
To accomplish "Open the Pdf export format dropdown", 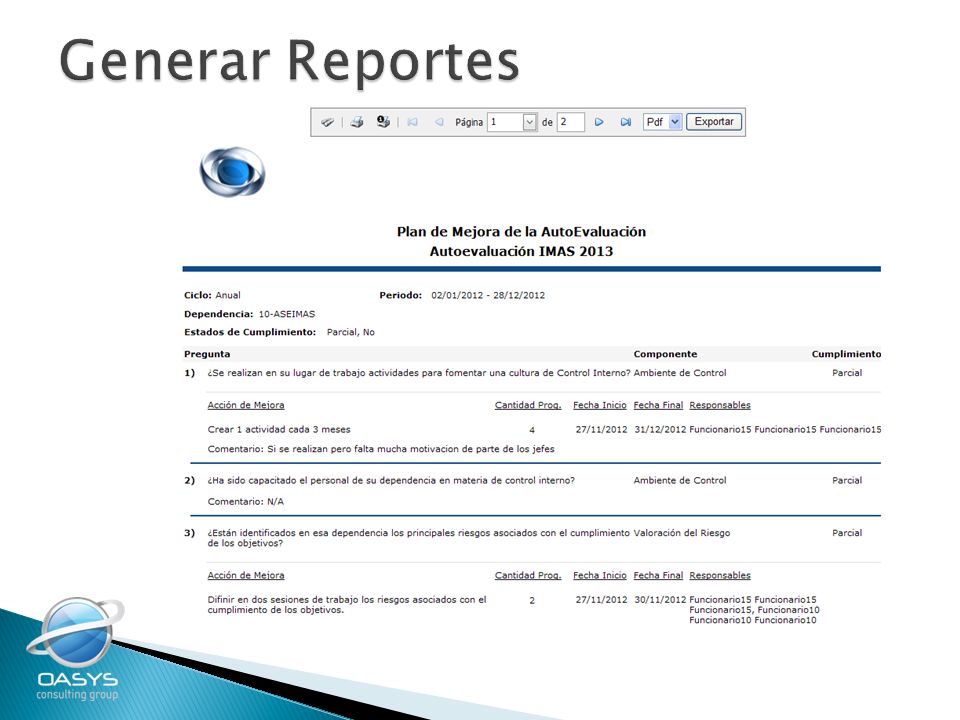I will point(675,122).
